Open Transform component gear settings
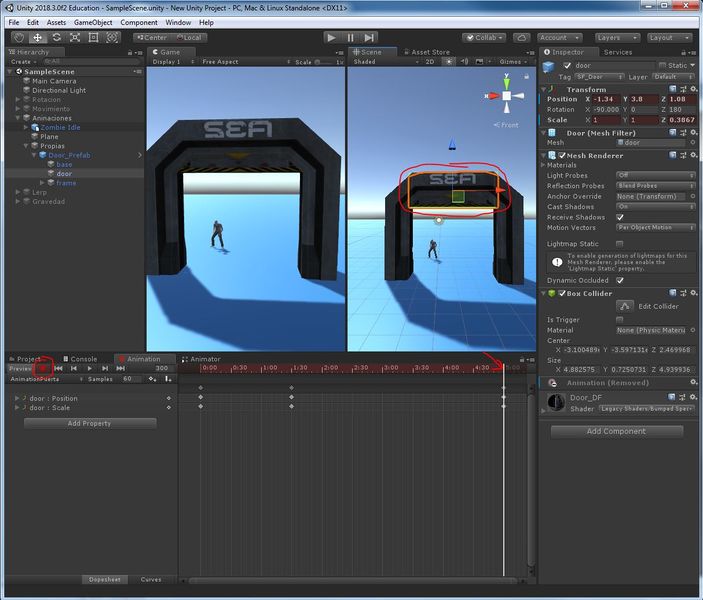Image resolution: width=703 pixels, height=600 pixels. coord(694,89)
